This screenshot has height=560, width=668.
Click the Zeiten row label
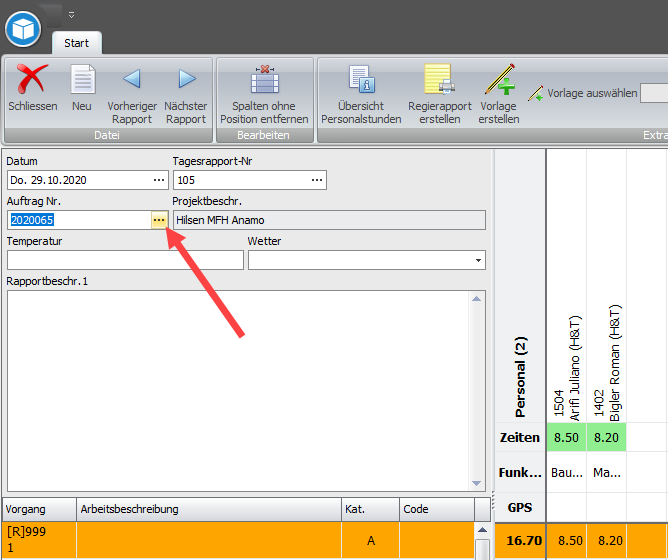520,438
